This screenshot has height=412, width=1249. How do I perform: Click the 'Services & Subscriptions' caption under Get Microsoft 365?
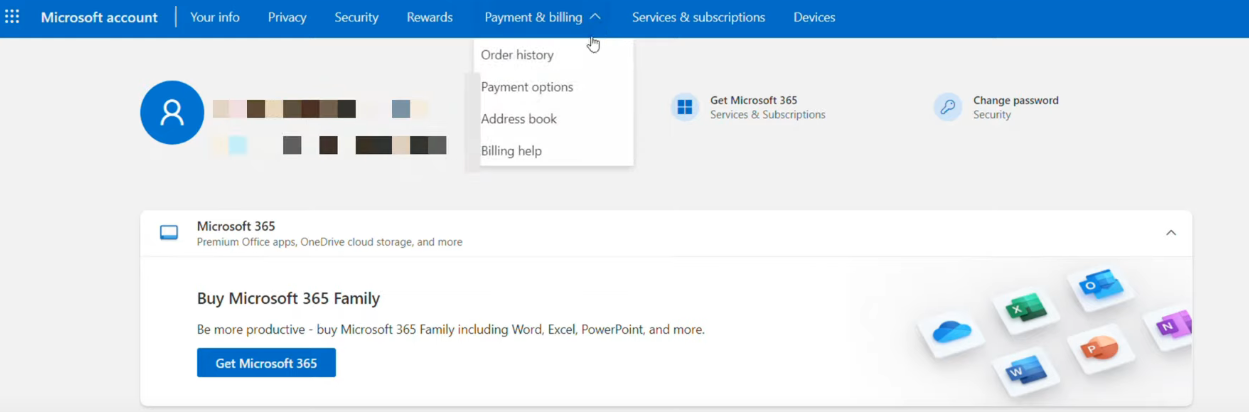coord(768,115)
